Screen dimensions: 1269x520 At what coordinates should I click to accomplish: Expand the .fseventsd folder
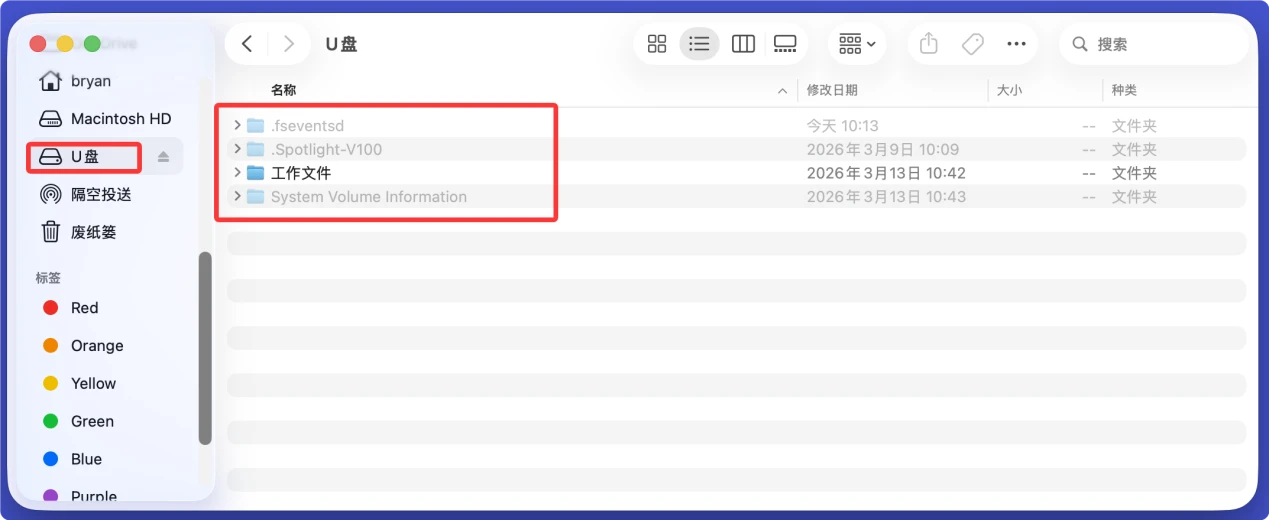pos(237,125)
